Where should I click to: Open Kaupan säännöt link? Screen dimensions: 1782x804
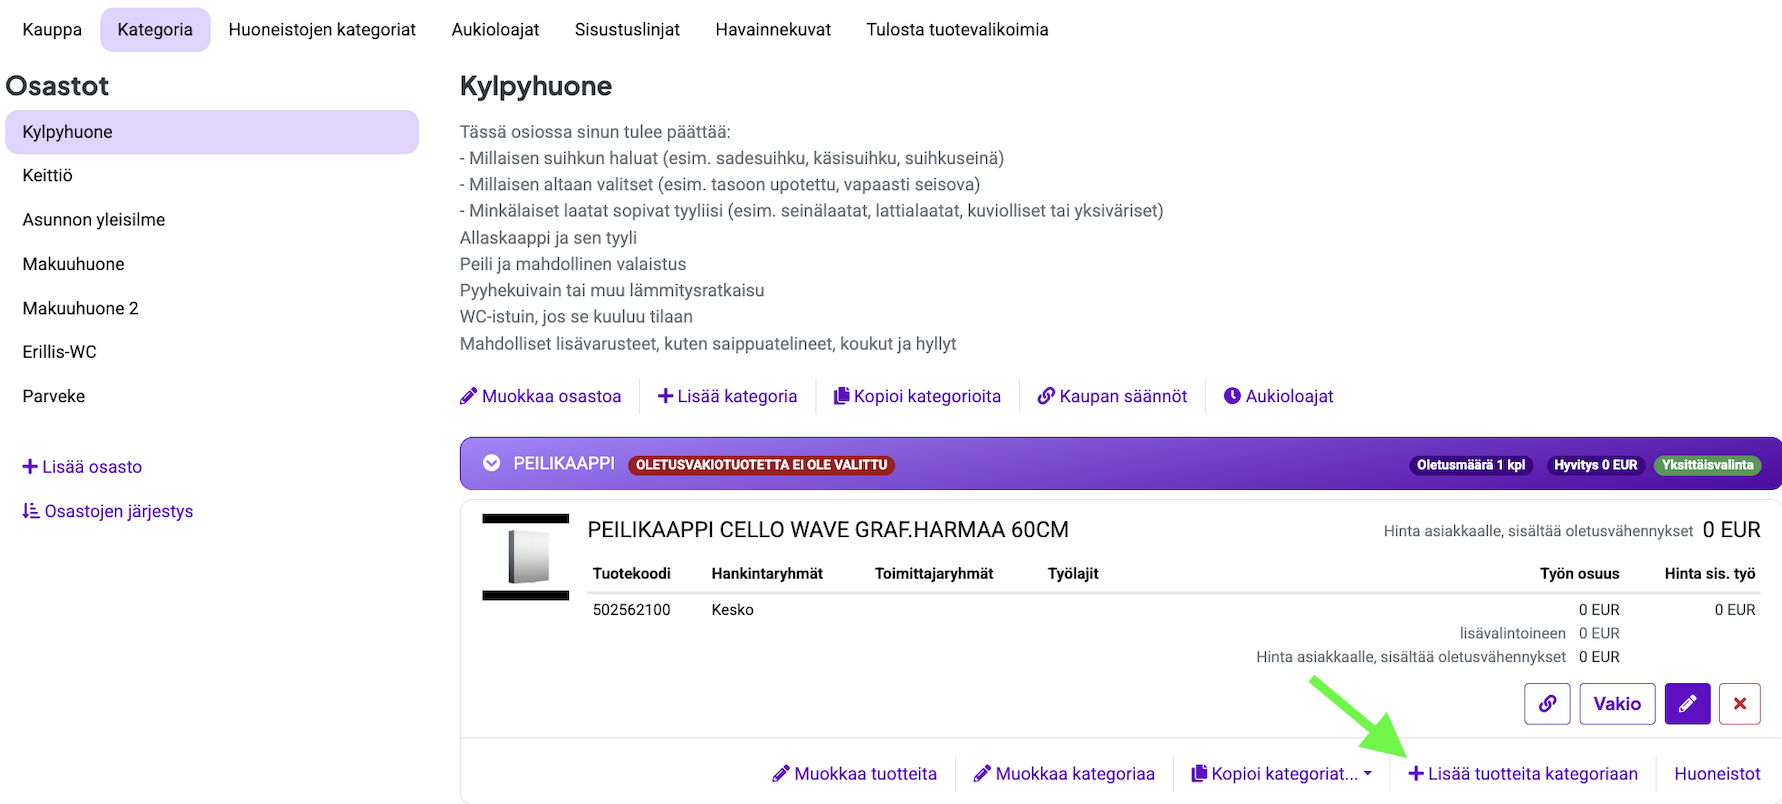[x=1112, y=396]
